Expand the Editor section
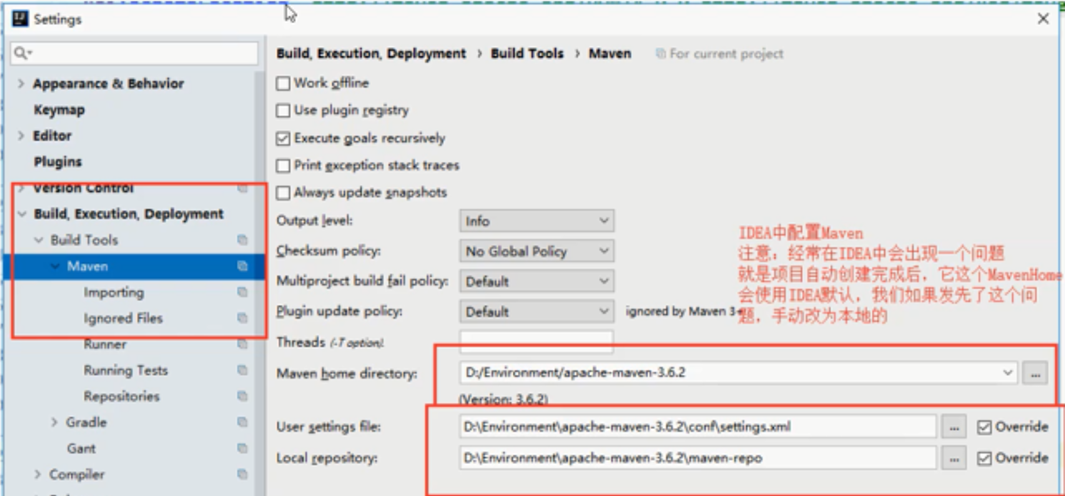The width and height of the screenshot is (1068, 496). pyautogui.click(x=21, y=136)
